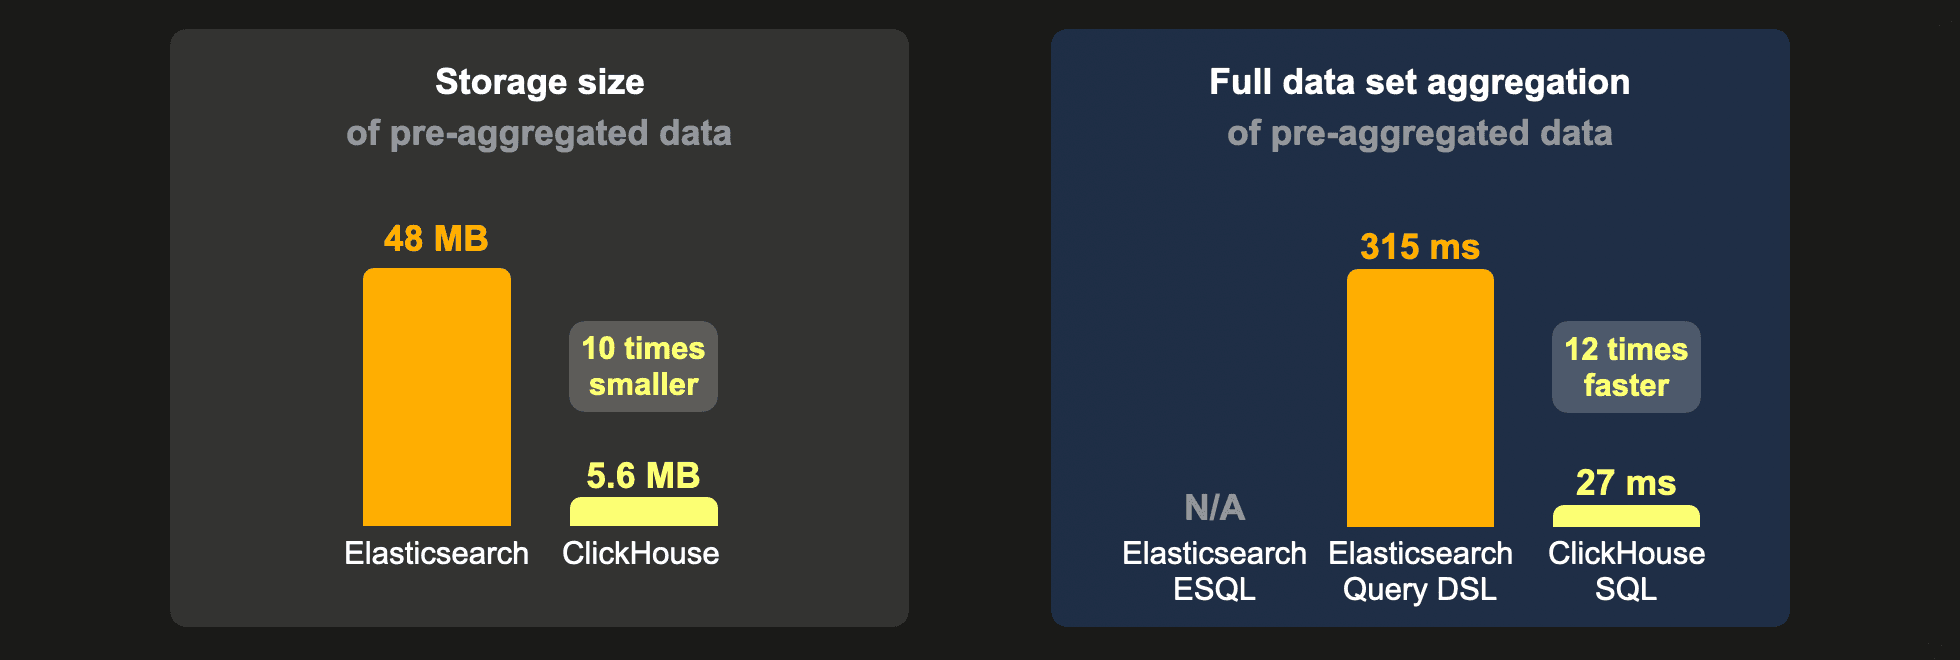The image size is (1960, 660).
Task: Click the "Elasticsearch Query DSL" axis label
Action: tap(1420, 571)
